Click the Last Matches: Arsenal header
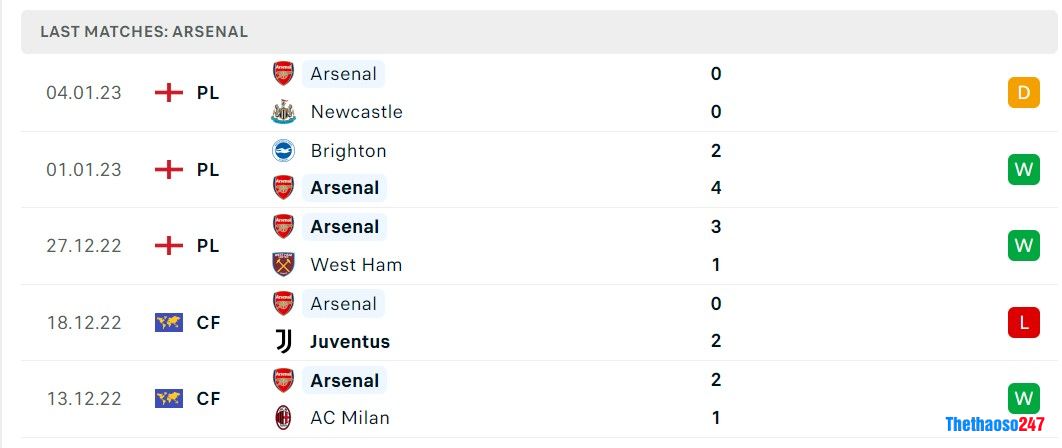The width and height of the screenshot is (1062, 448). [x=144, y=32]
